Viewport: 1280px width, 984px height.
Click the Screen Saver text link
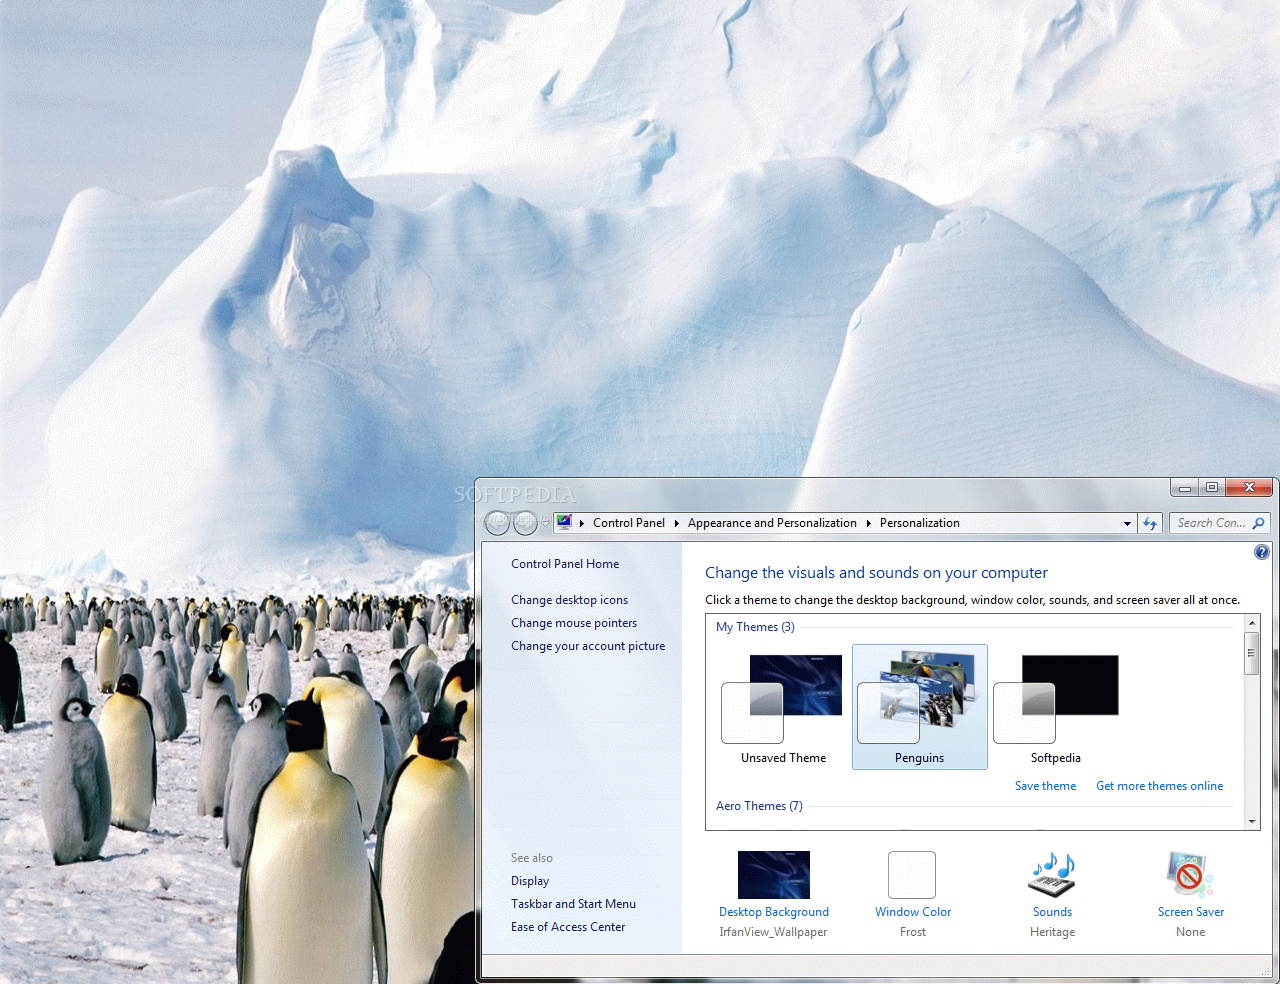tap(1191, 912)
